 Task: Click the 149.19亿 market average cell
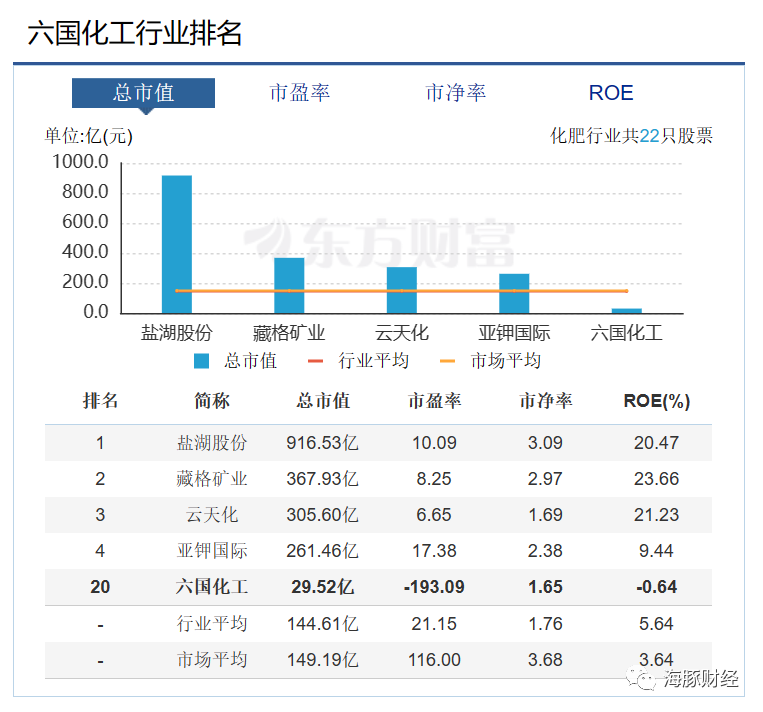(323, 660)
